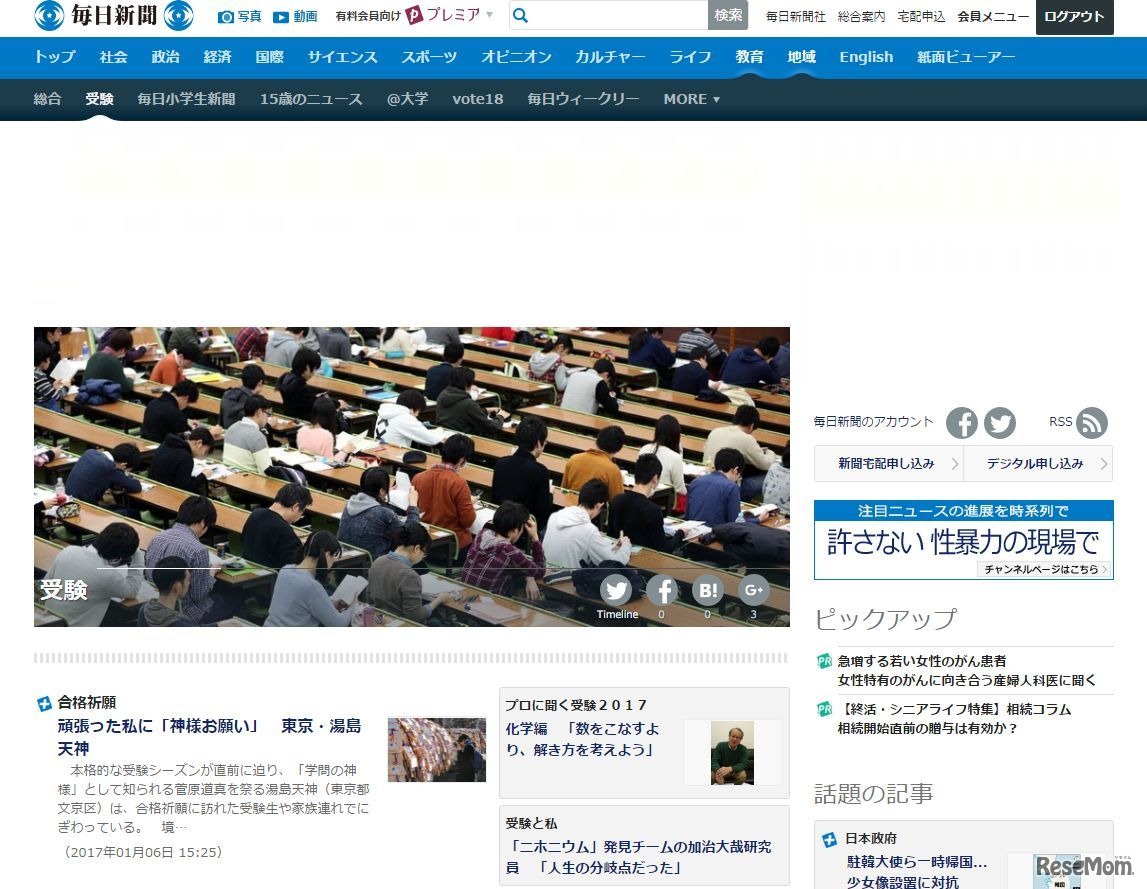This screenshot has height=889, width=1147.
Task: Open the チャンネルページはこちら link
Action: pos(1043,568)
